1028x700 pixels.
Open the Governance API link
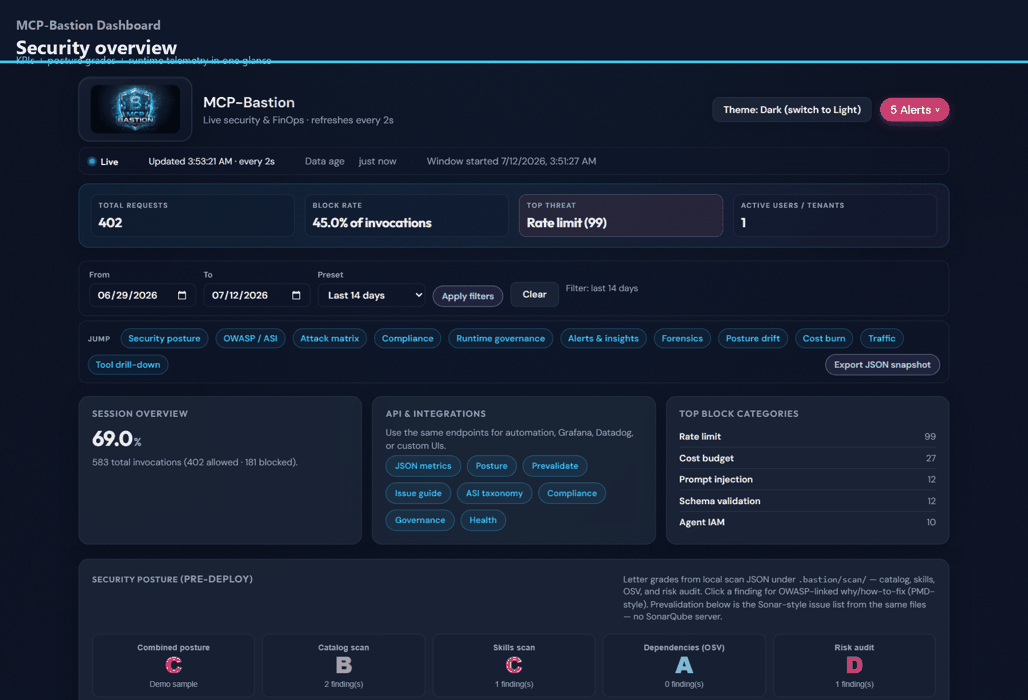pyautogui.click(x=420, y=520)
